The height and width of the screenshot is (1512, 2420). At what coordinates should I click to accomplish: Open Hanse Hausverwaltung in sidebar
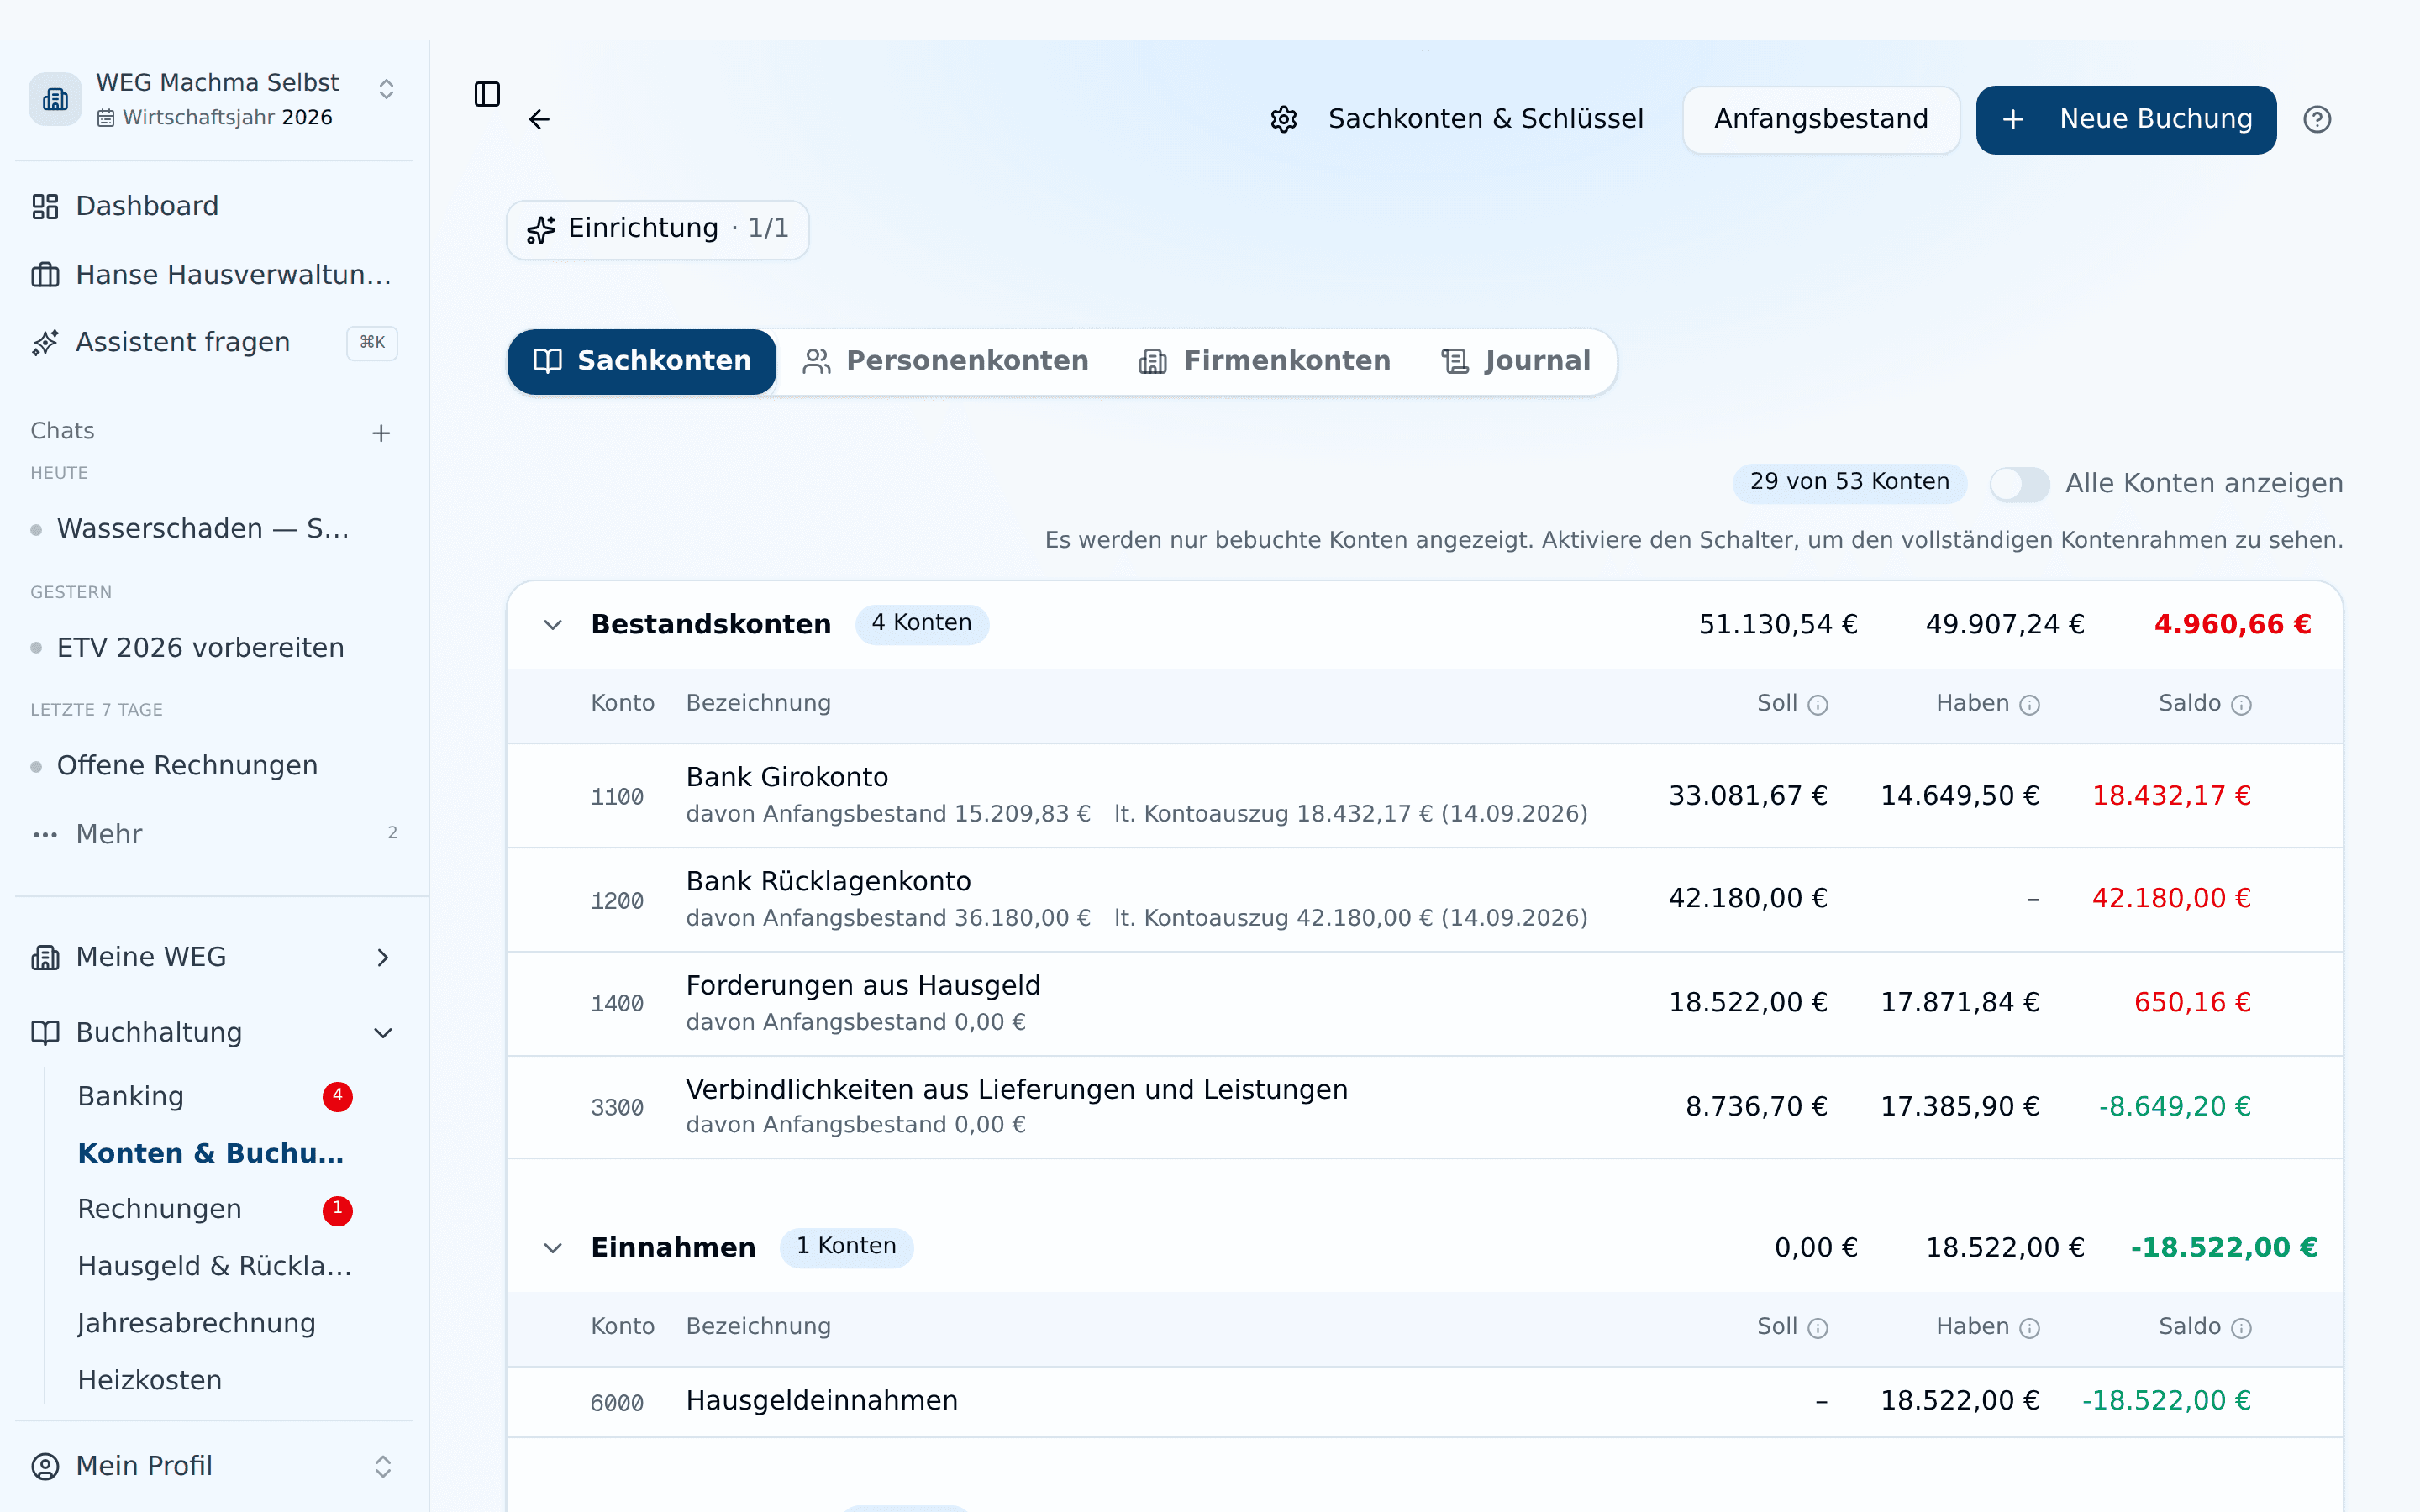click(x=214, y=274)
